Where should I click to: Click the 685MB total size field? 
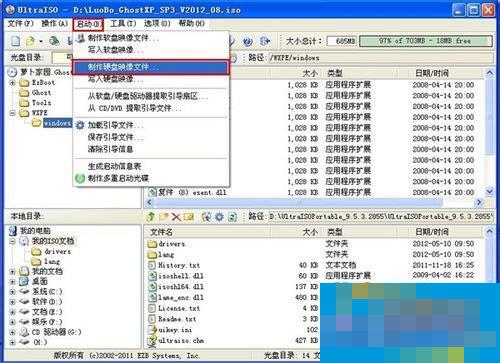pyautogui.click(x=342, y=41)
